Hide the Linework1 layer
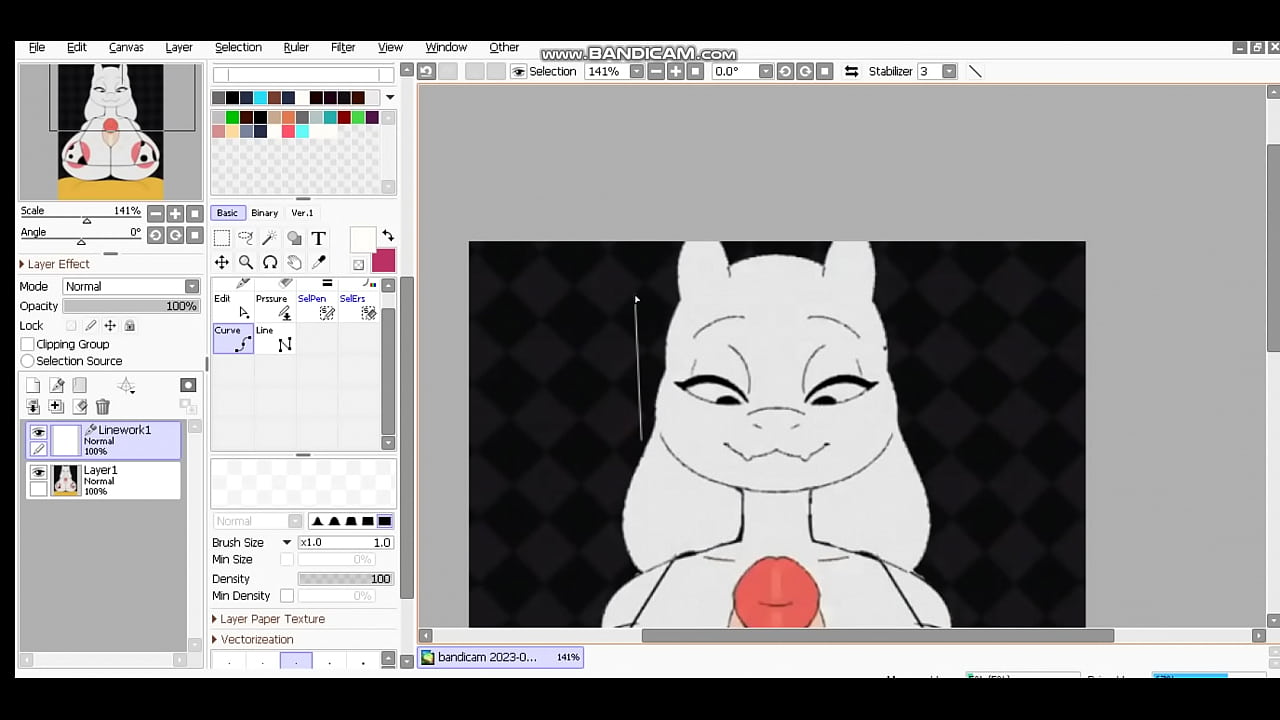The width and height of the screenshot is (1280, 720). click(x=39, y=432)
